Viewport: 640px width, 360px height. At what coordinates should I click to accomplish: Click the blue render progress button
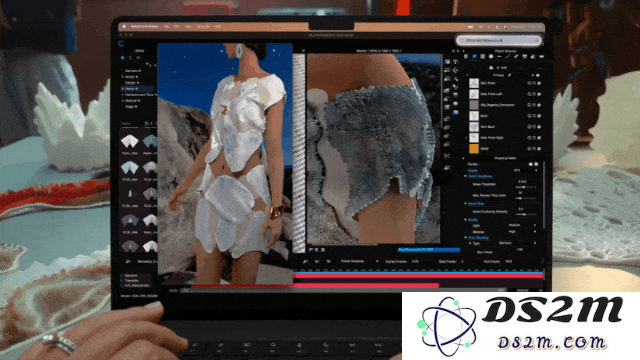pyautogui.click(x=429, y=249)
